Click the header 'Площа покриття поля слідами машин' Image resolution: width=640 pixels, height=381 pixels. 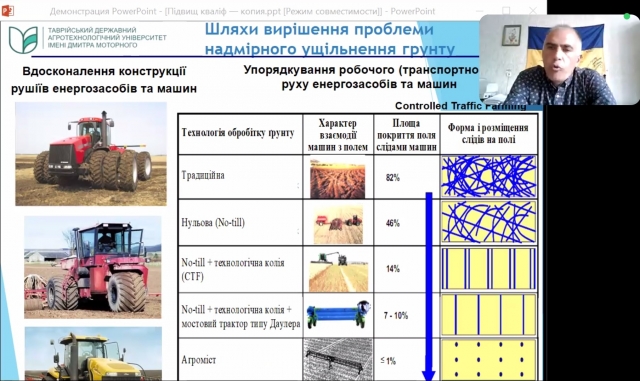[407, 135]
